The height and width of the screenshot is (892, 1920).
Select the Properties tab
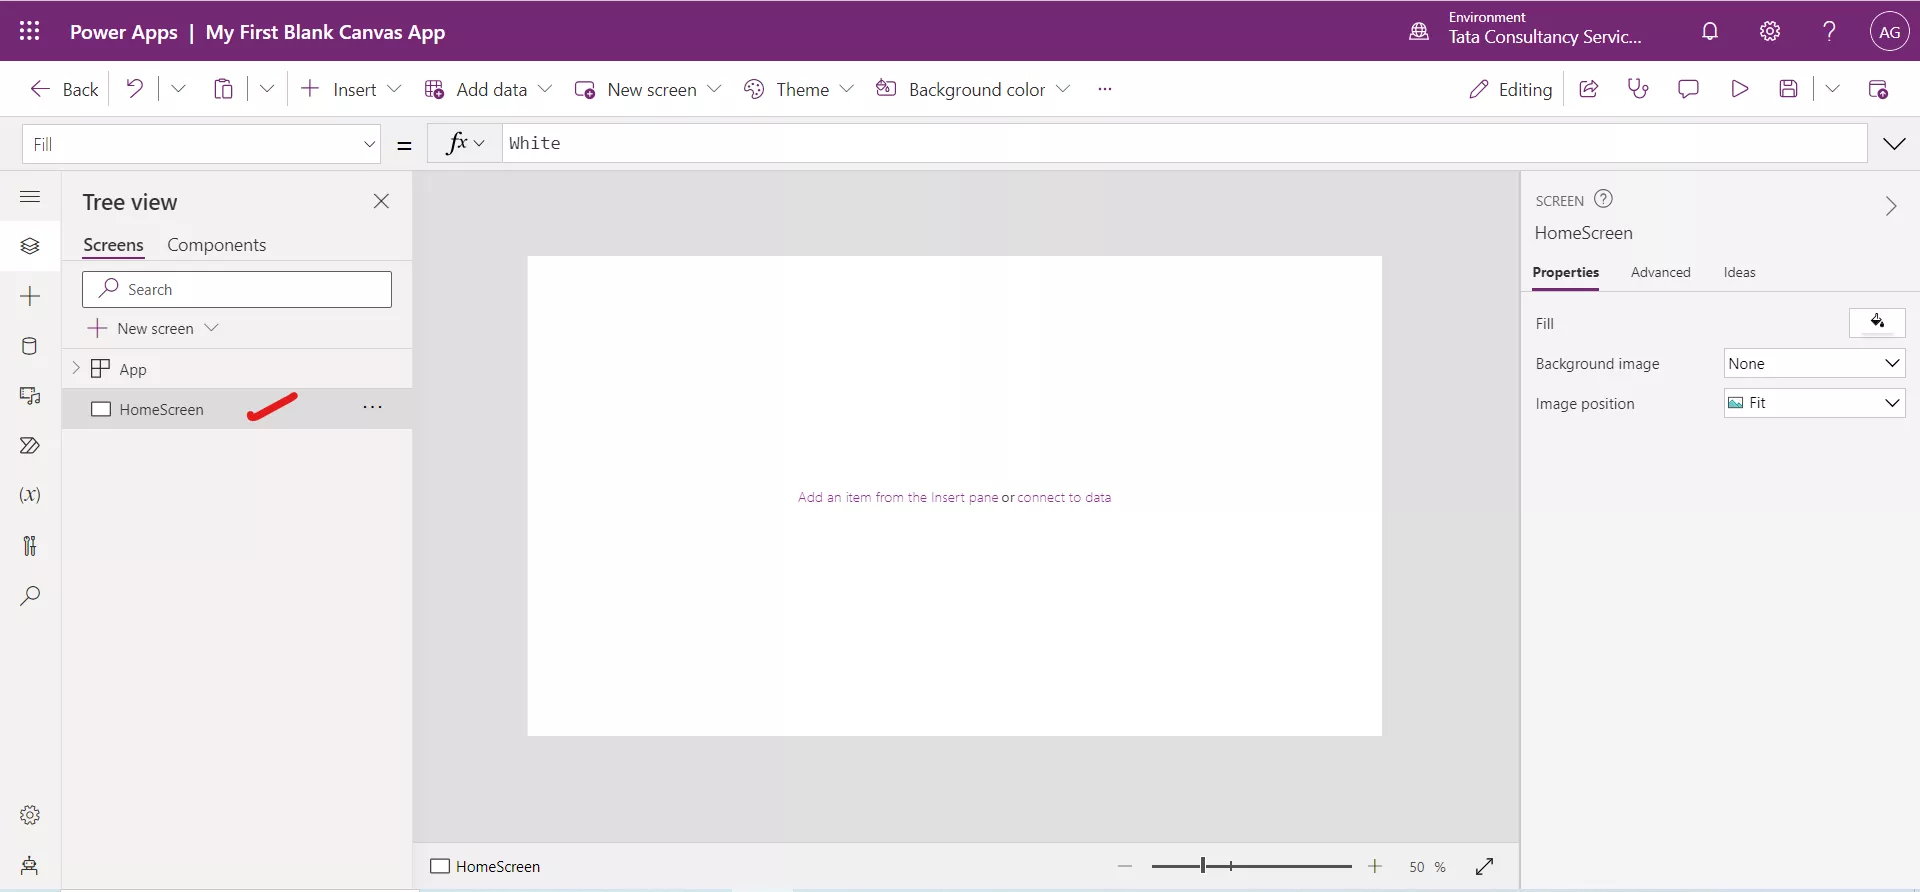pyautogui.click(x=1565, y=272)
